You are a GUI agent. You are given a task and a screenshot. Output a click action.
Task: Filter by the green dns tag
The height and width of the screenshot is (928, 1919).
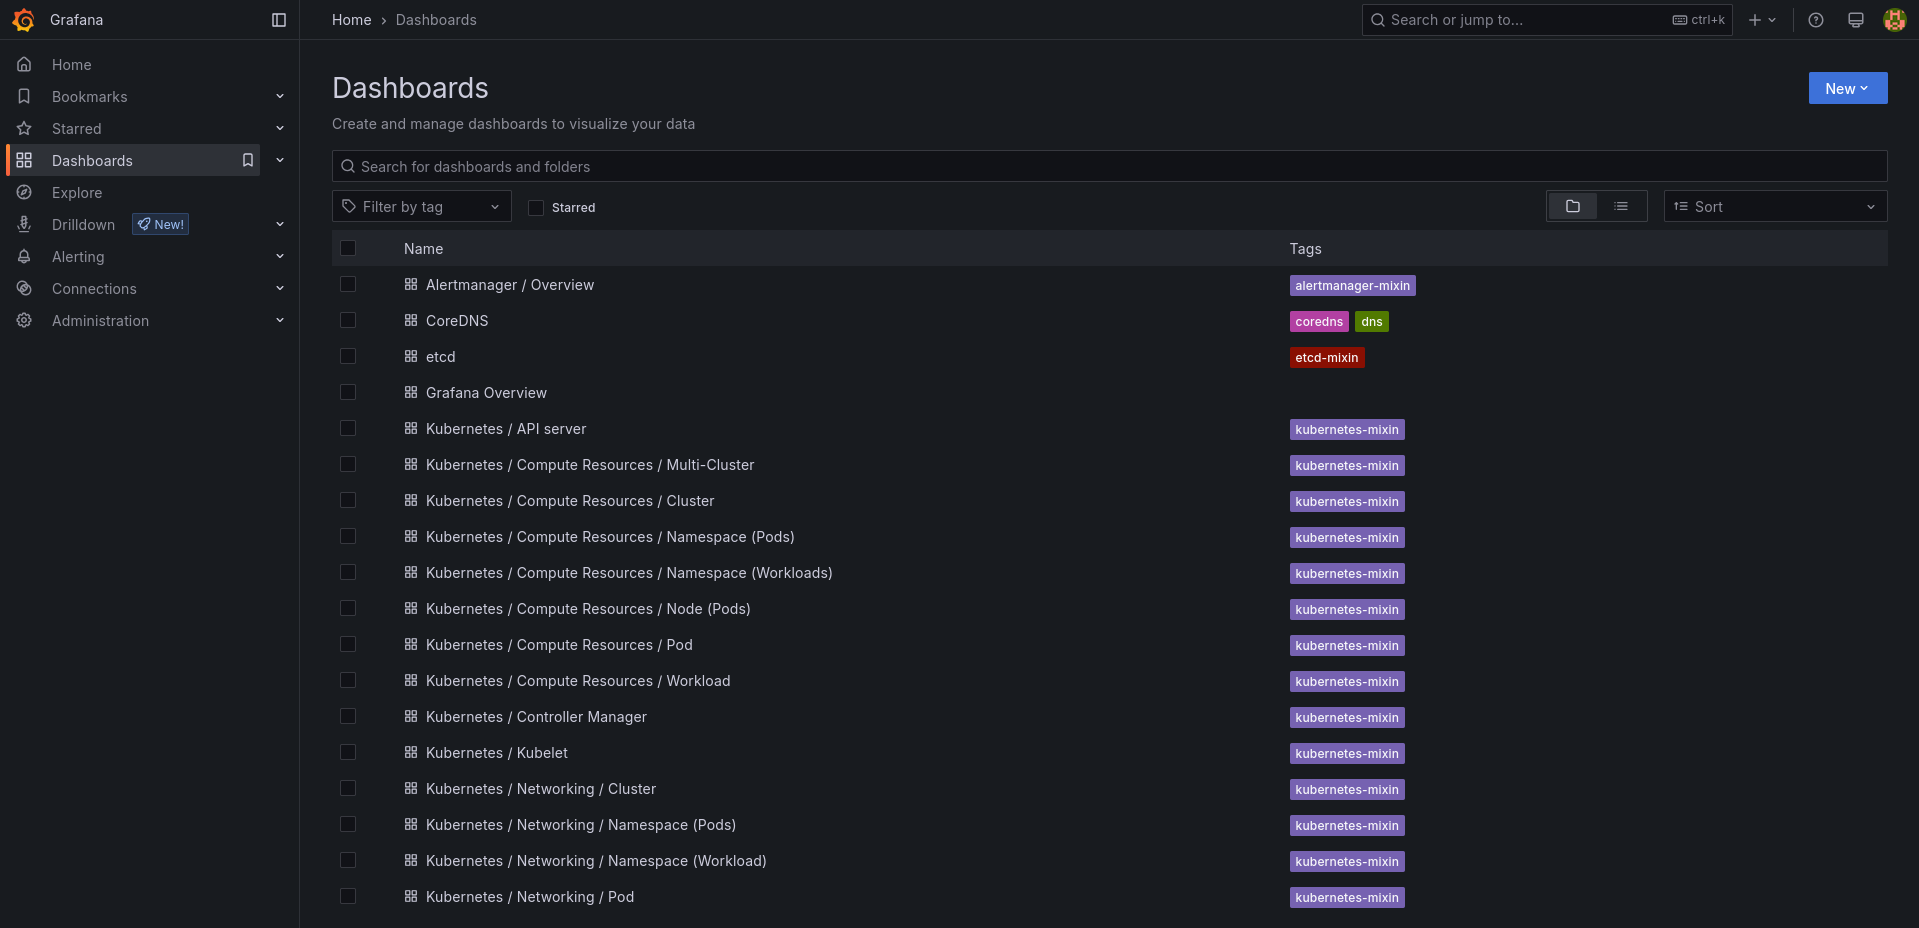pos(1371,321)
